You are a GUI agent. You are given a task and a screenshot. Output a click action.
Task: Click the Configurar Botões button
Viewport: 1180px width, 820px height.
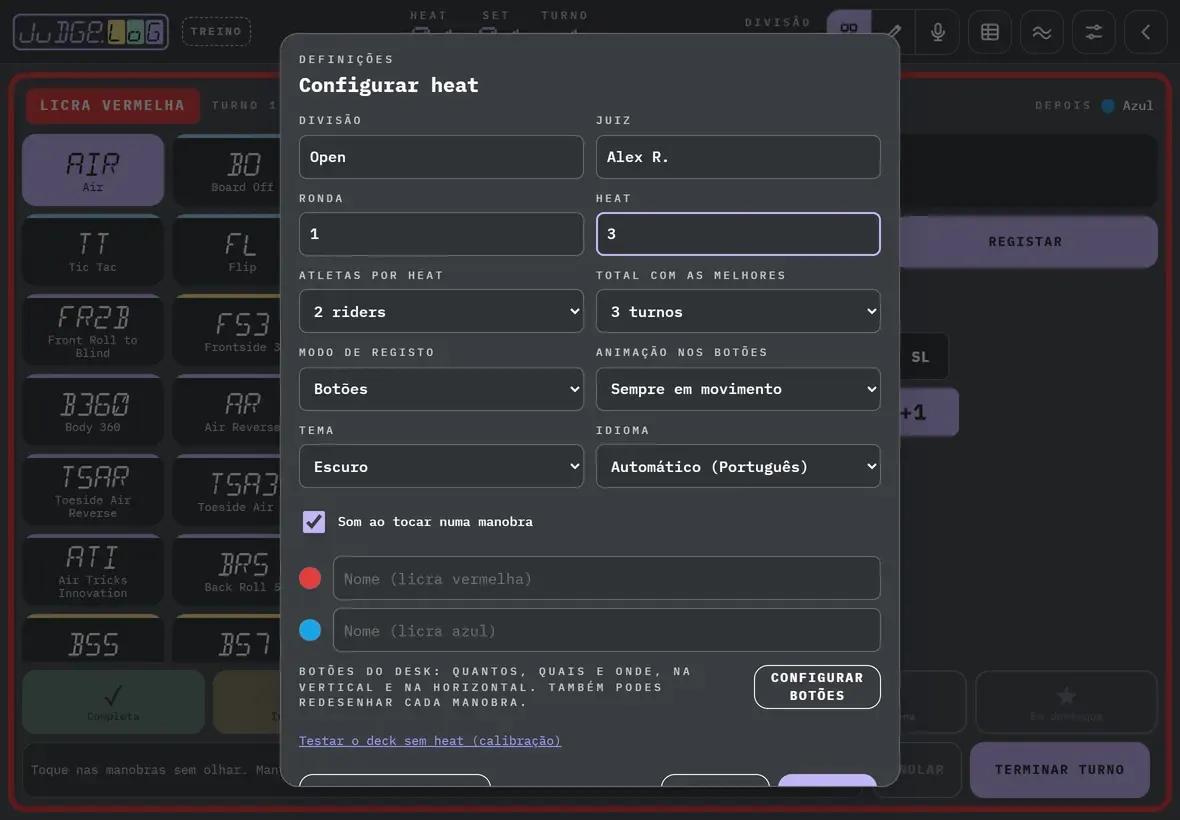(x=817, y=687)
